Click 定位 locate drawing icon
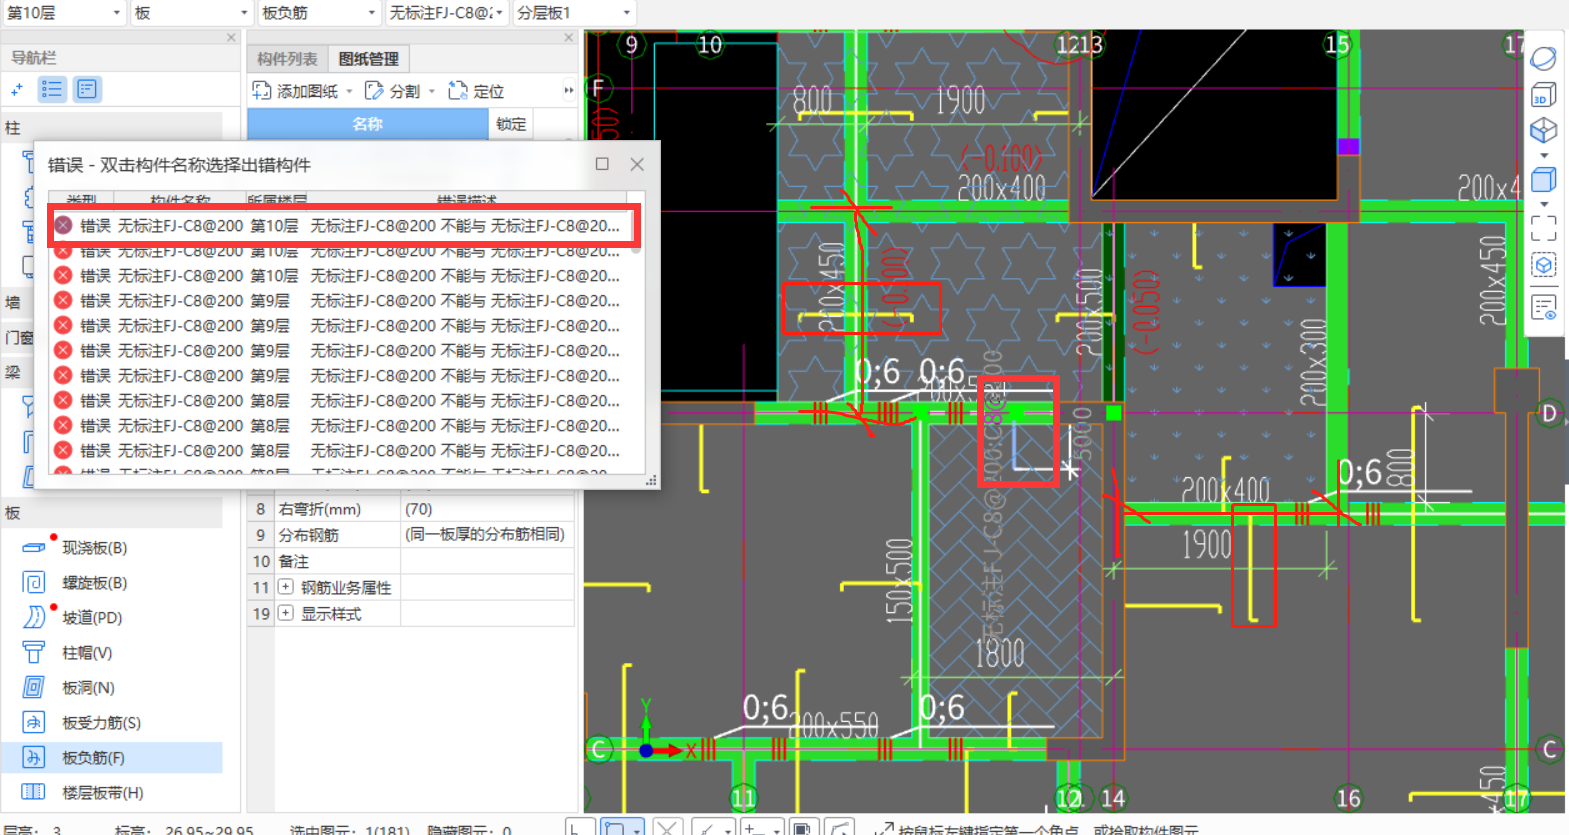The height and width of the screenshot is (835, 1569). [x=458, y=91]
